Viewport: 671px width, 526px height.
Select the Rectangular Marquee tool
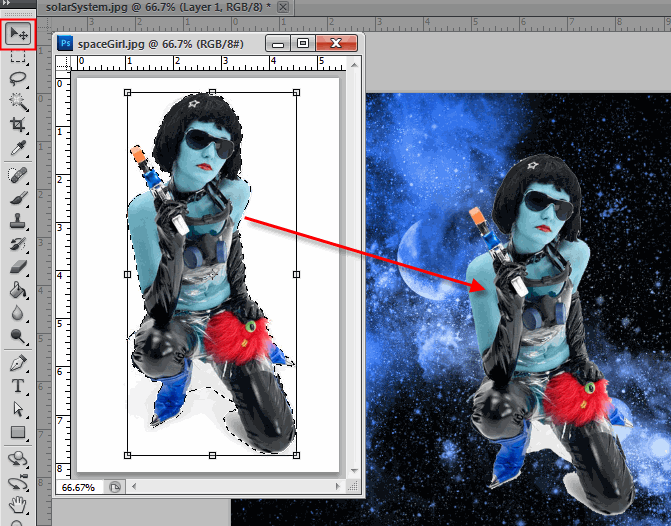click(18, 55)
